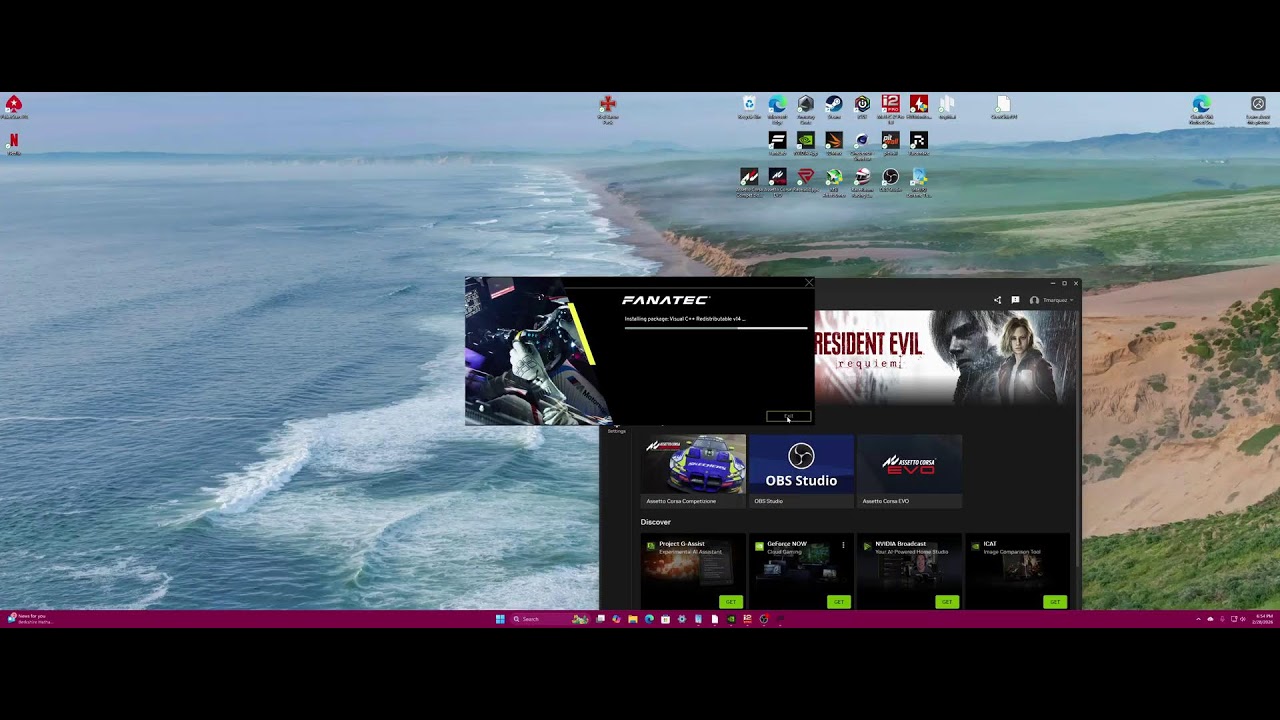The image size is (1280, 720).
Task: Open Assetto Corsa Competizione desktop shortcut
Action: click(x=749, y=181)
